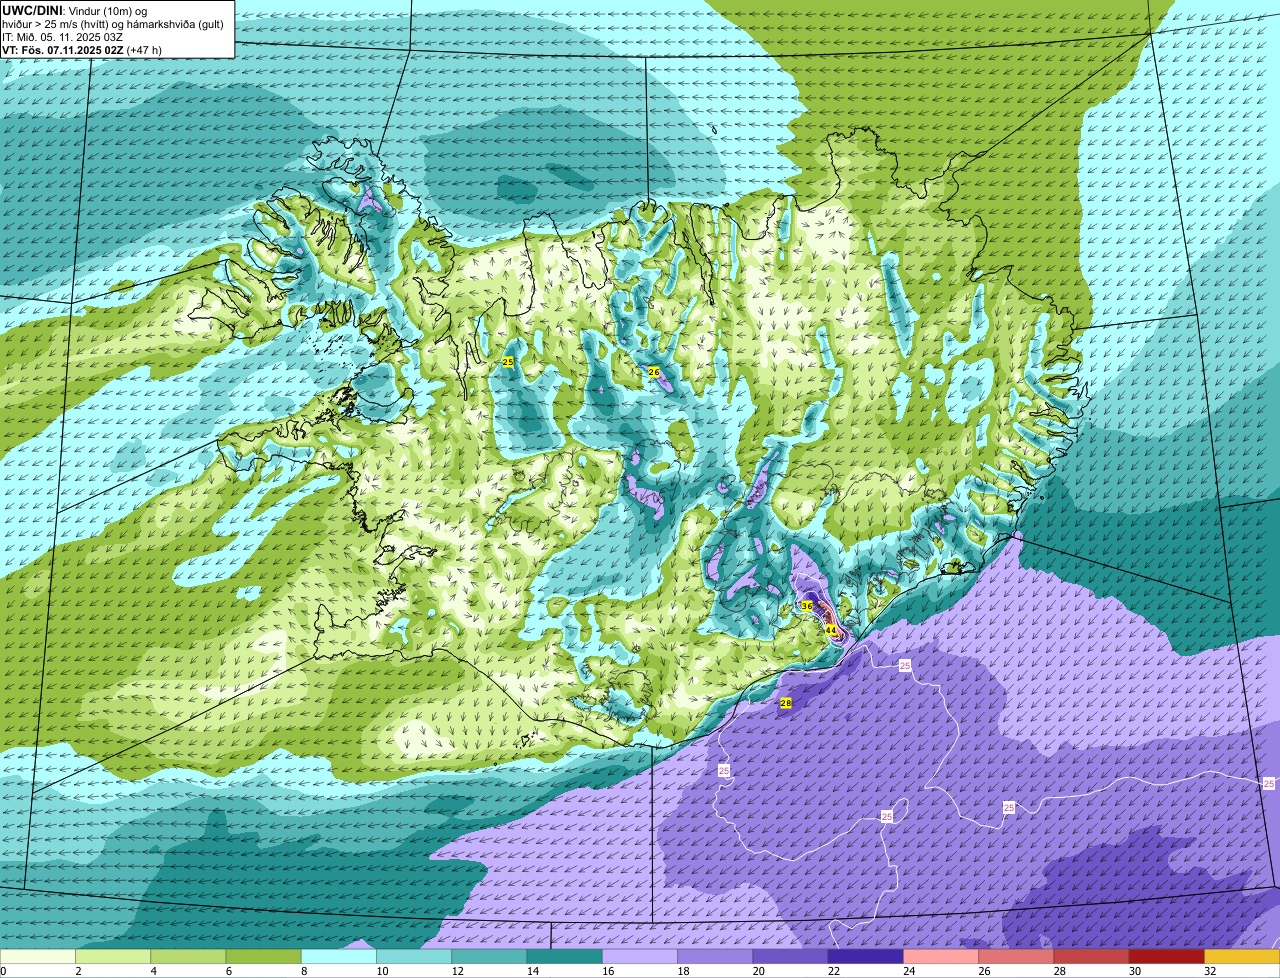
Task: Click the yellow gust label '25'
Action: [x=508, y=361]
